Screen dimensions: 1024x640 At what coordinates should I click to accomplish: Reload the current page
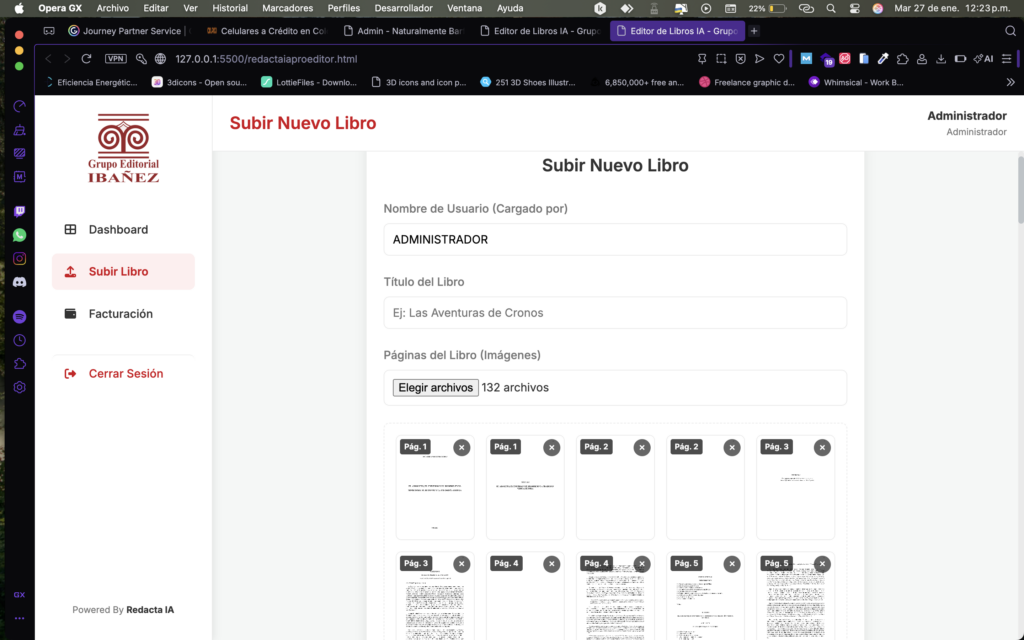point(87,59)
